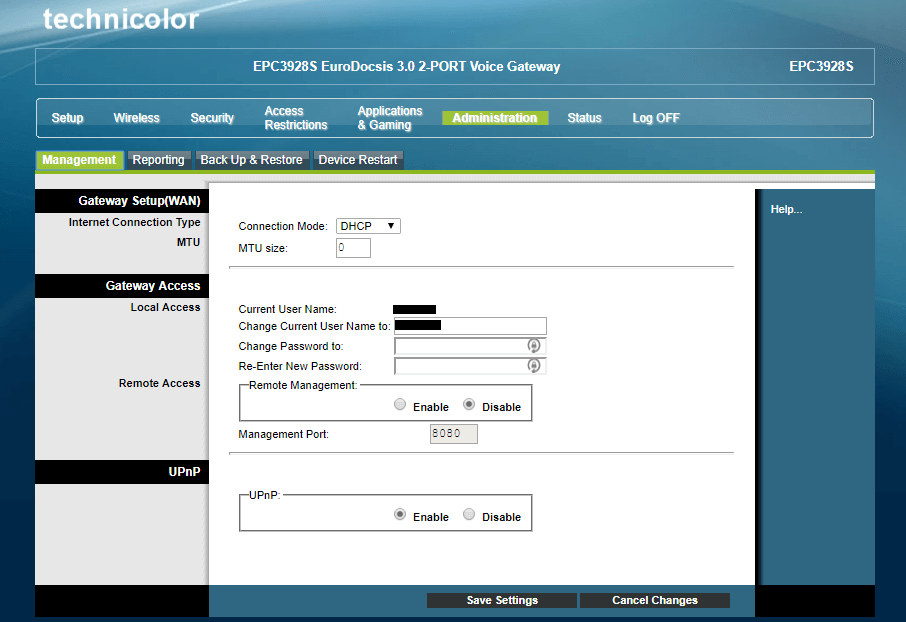The height and width of the screenshot is (622, 906).
Task: Click the technicolor logo
Action: (x=120, y=18)
